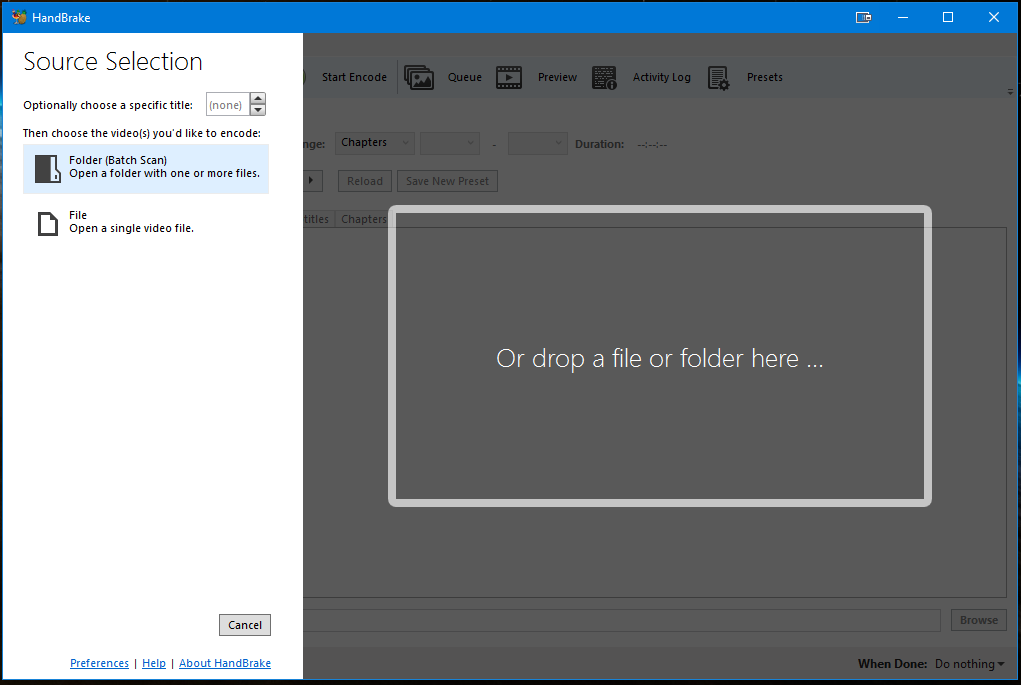The image size is (1021, 685).
Task: Click the Presets toolbar label
Action: (764, 77)
